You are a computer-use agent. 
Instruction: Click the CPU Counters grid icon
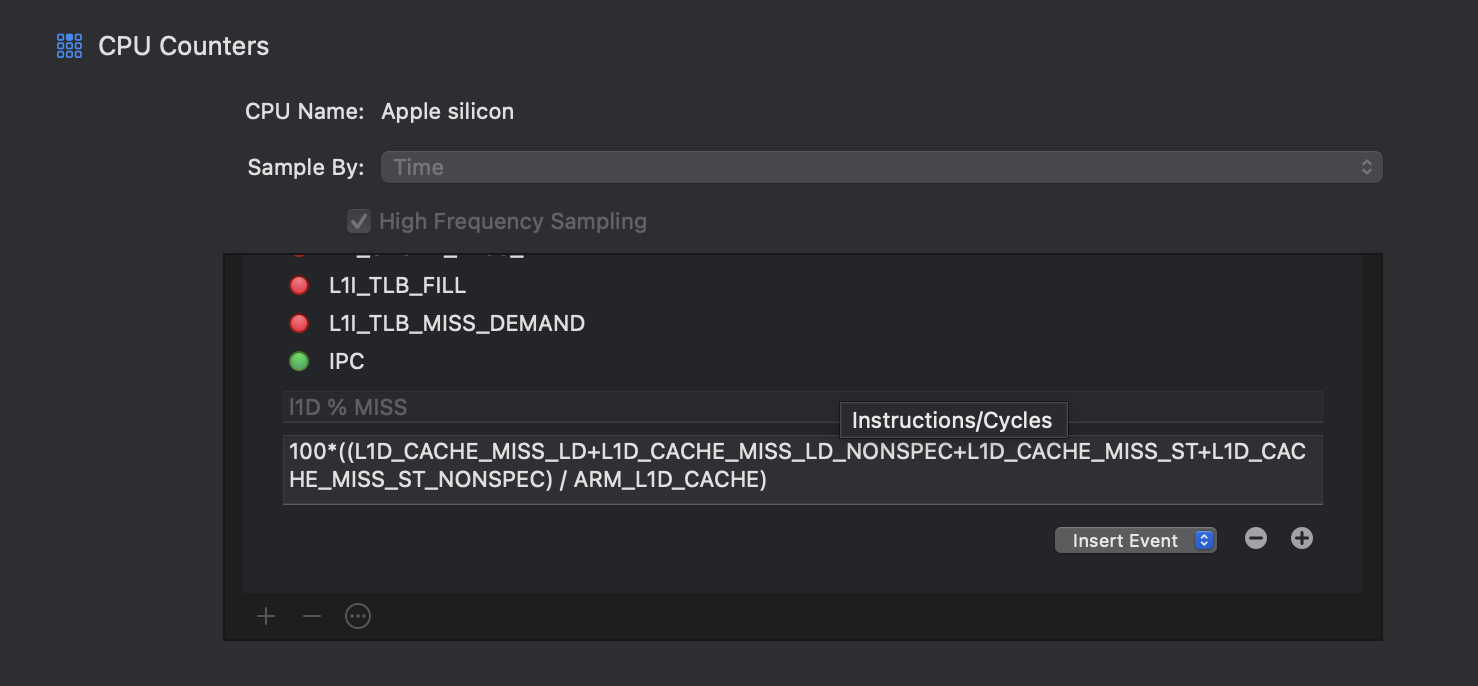click(69, 46)
